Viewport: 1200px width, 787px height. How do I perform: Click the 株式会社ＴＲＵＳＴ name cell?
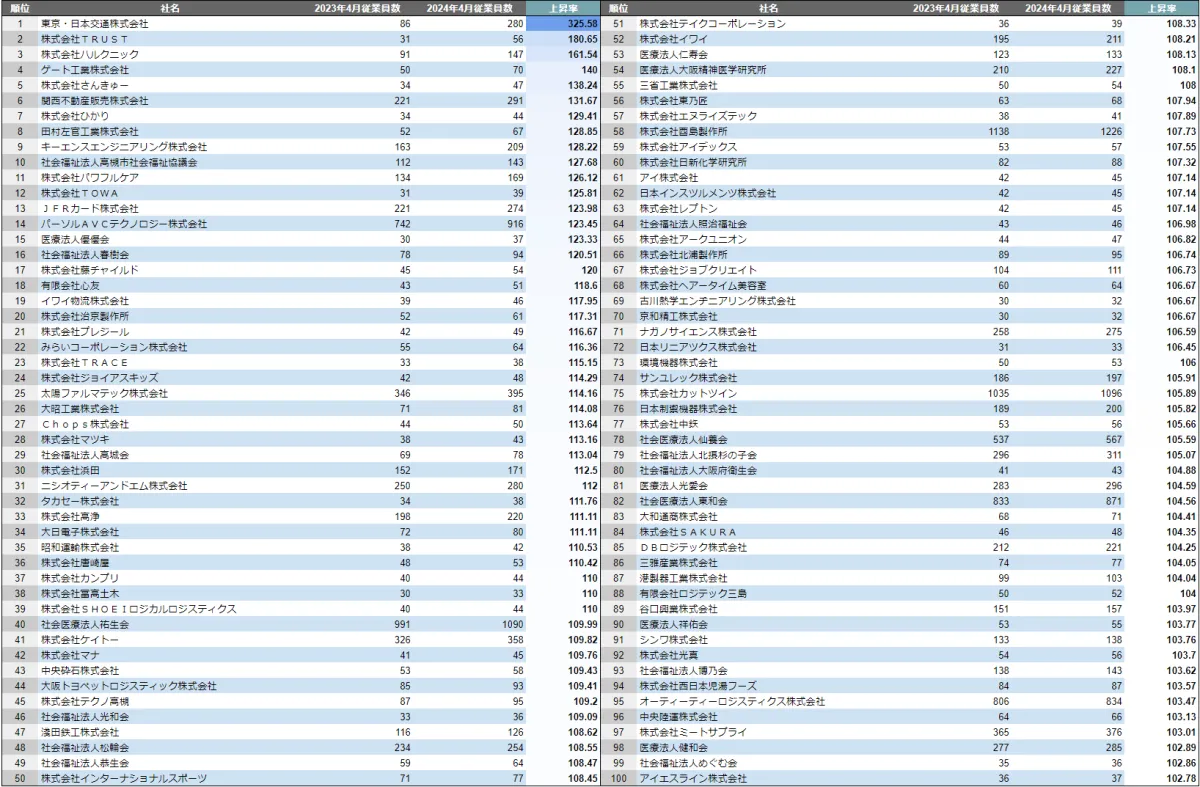pyautogui.click(x=83, y=38)
